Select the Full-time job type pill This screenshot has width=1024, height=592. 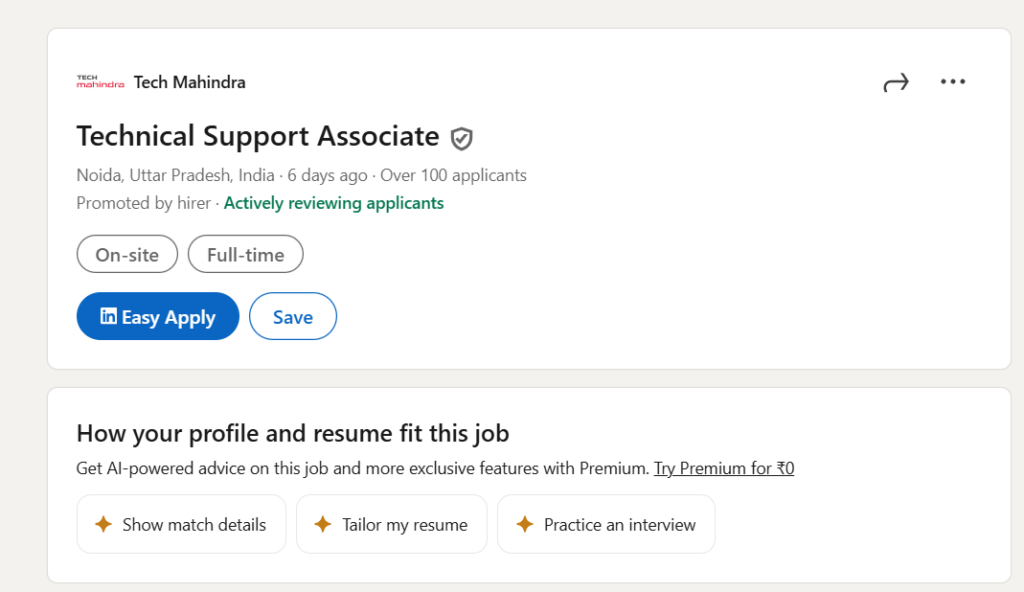(245, 254)
